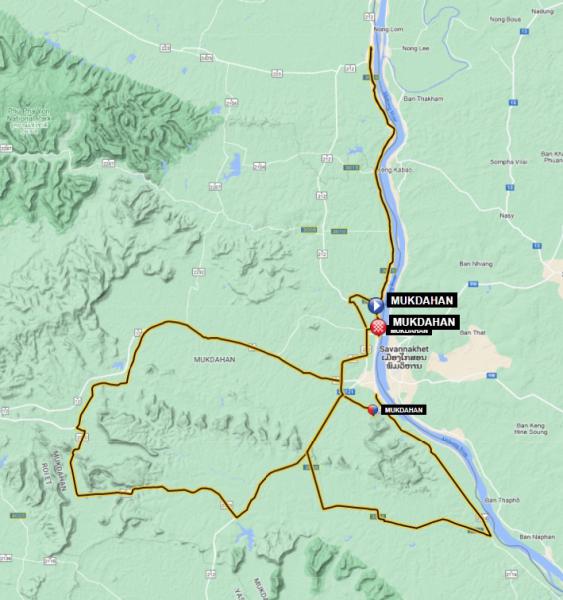Select the Ban Nhang place label

point(476,264)
